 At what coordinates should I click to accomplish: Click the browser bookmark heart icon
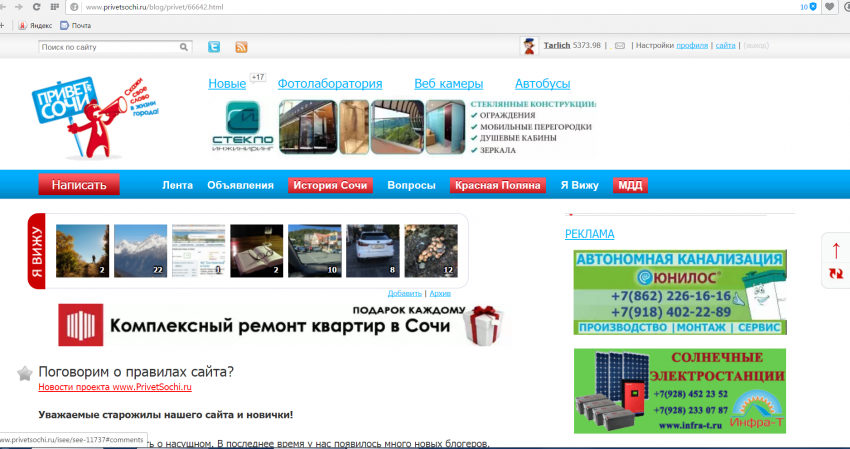pos(829,7)
